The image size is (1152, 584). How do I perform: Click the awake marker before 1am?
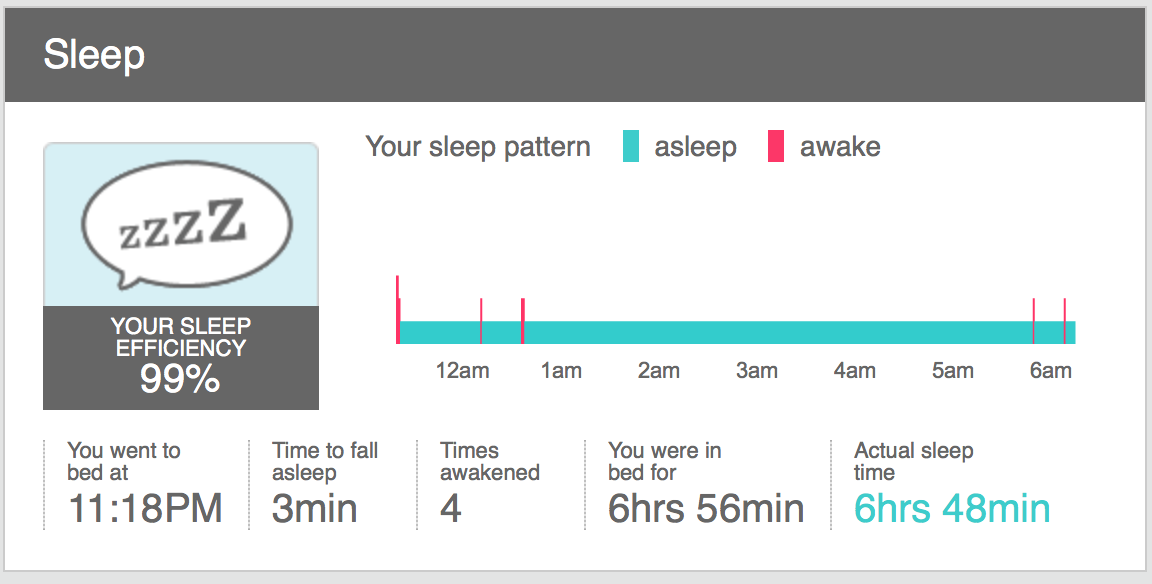(x=522, y=321)
